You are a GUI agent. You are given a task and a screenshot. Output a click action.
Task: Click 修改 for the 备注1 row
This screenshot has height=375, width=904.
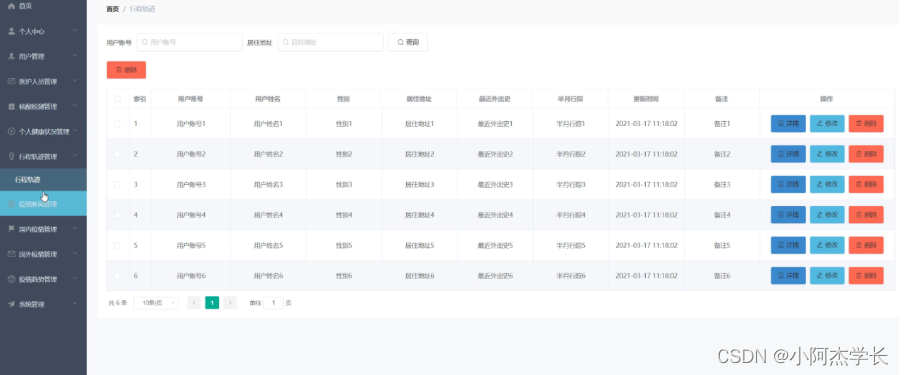coord(827,123)
